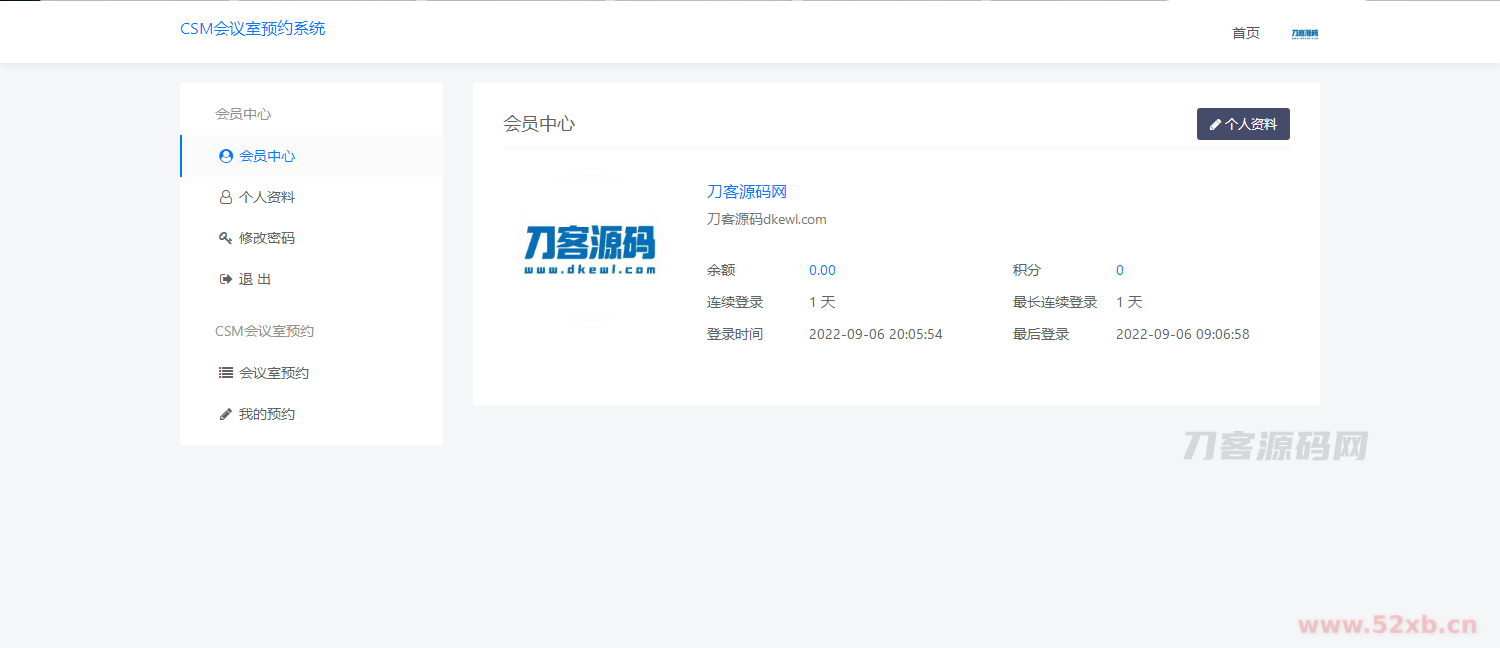The width and height of the screenshot is (1500, 648).
Task: Click the key icon beside 修改密码
Action: [226, 238]
